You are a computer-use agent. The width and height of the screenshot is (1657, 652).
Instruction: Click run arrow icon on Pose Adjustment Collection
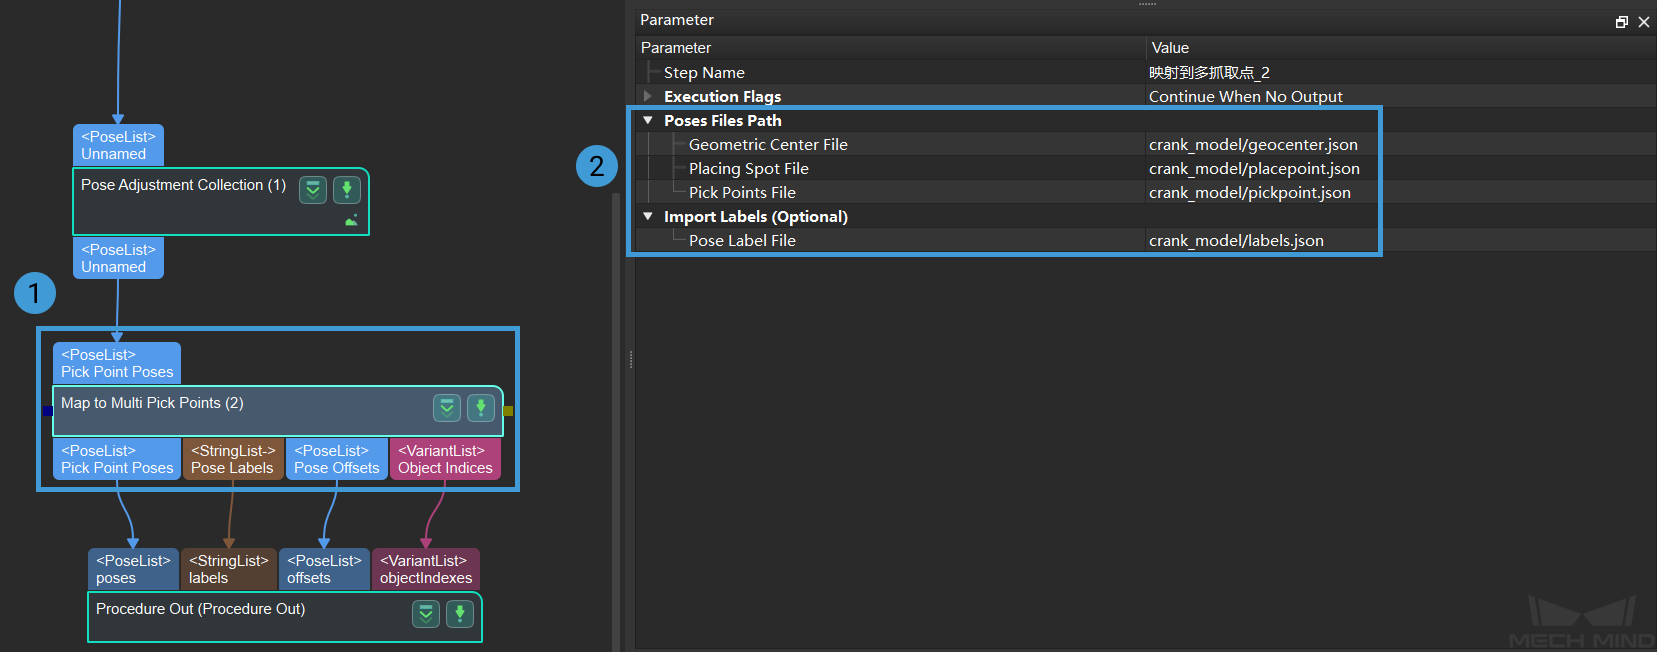(346, 189)
